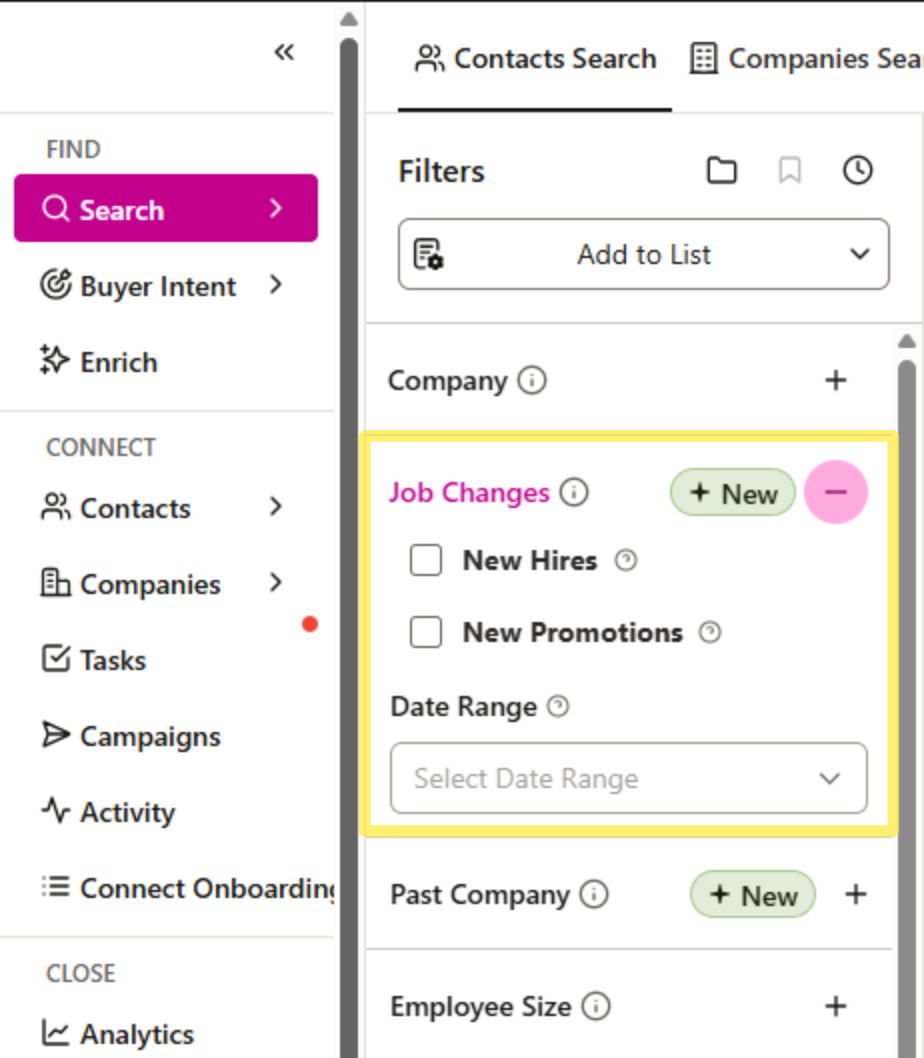The height and width of the screenshot is (1058, 924).
Task: Check the New Hires checkbox
Action: tap(426, 560)
